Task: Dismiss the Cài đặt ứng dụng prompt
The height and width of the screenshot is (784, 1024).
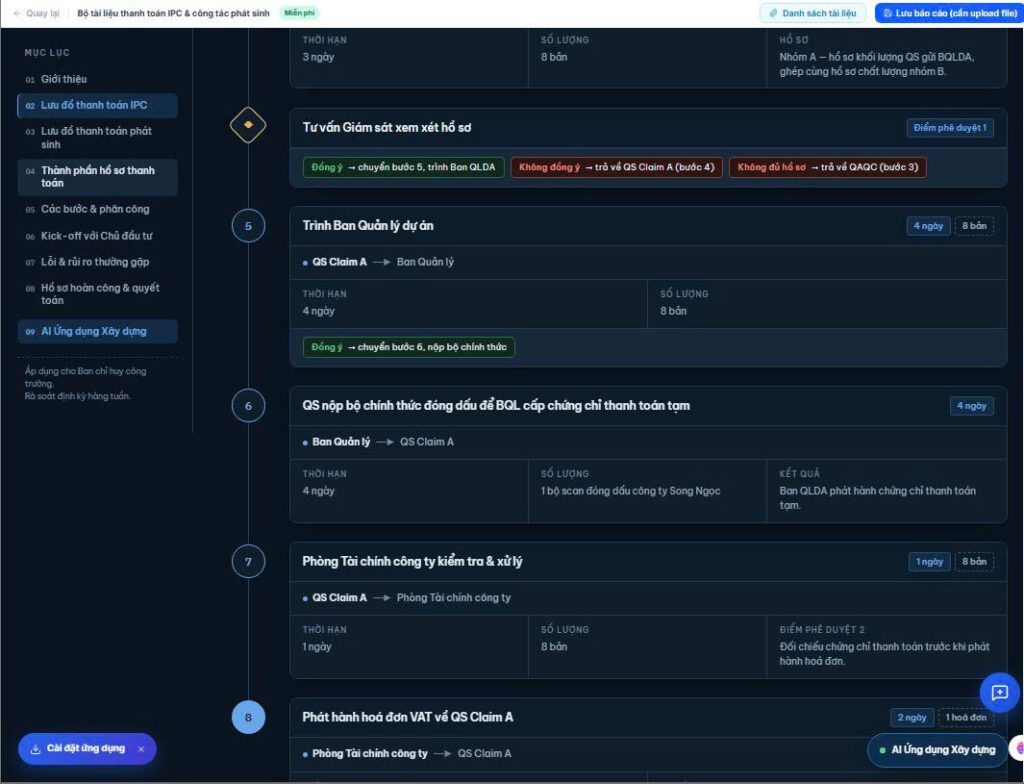Action: point(141,749)
